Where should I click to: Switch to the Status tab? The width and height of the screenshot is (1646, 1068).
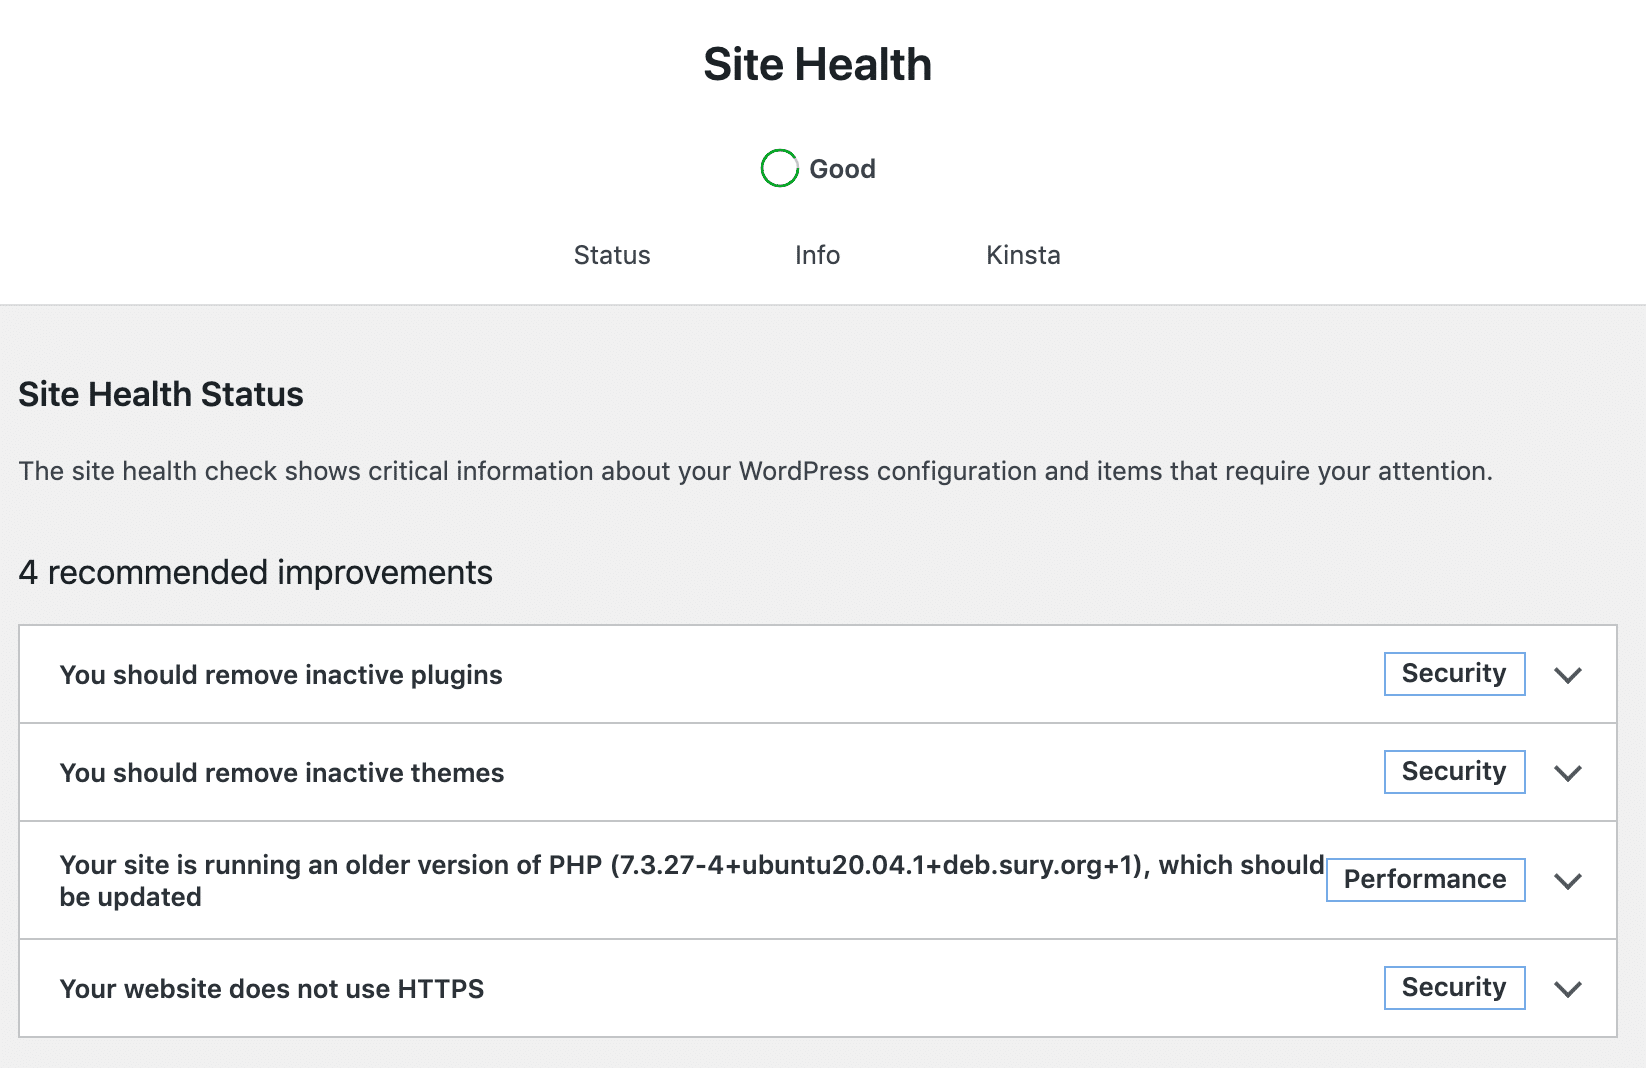click(611, 255)
